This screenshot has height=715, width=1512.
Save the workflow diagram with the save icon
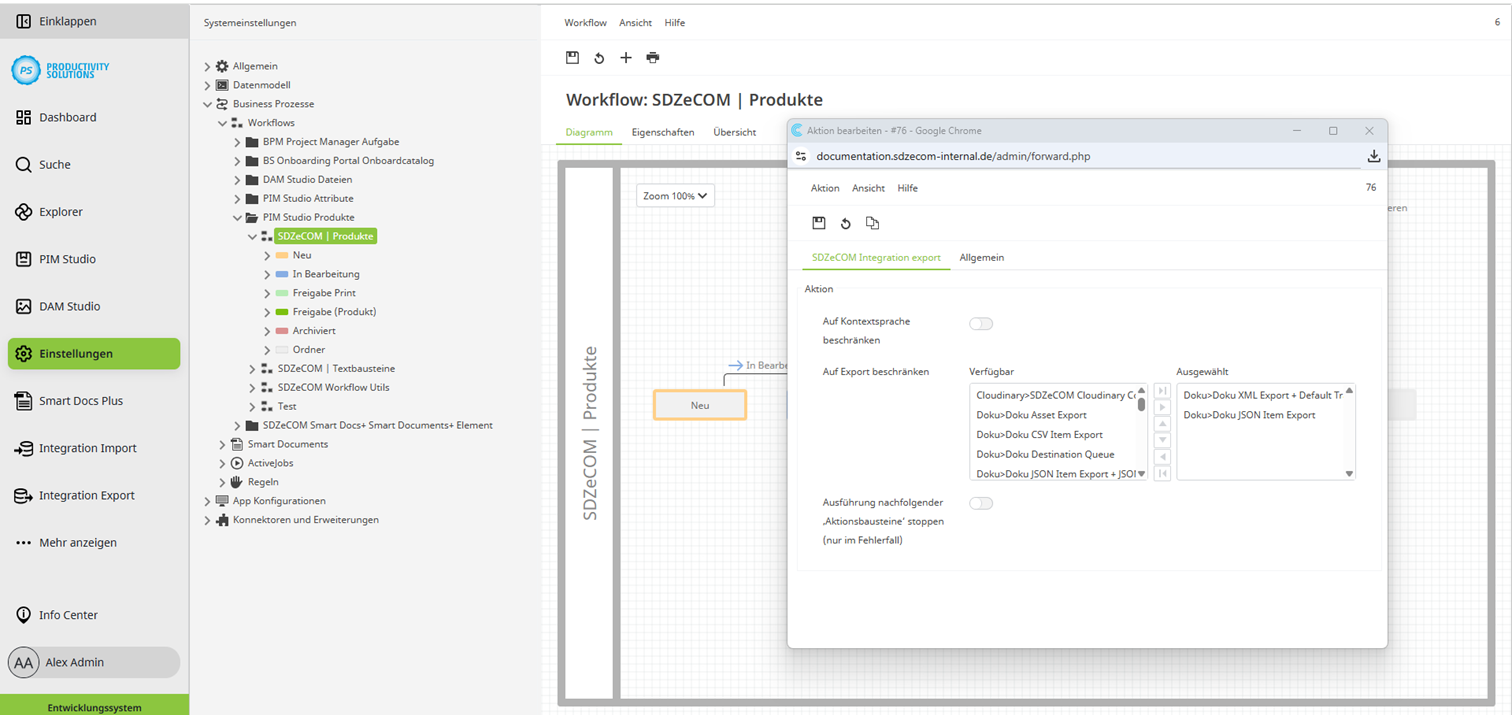tap(572, 57)
